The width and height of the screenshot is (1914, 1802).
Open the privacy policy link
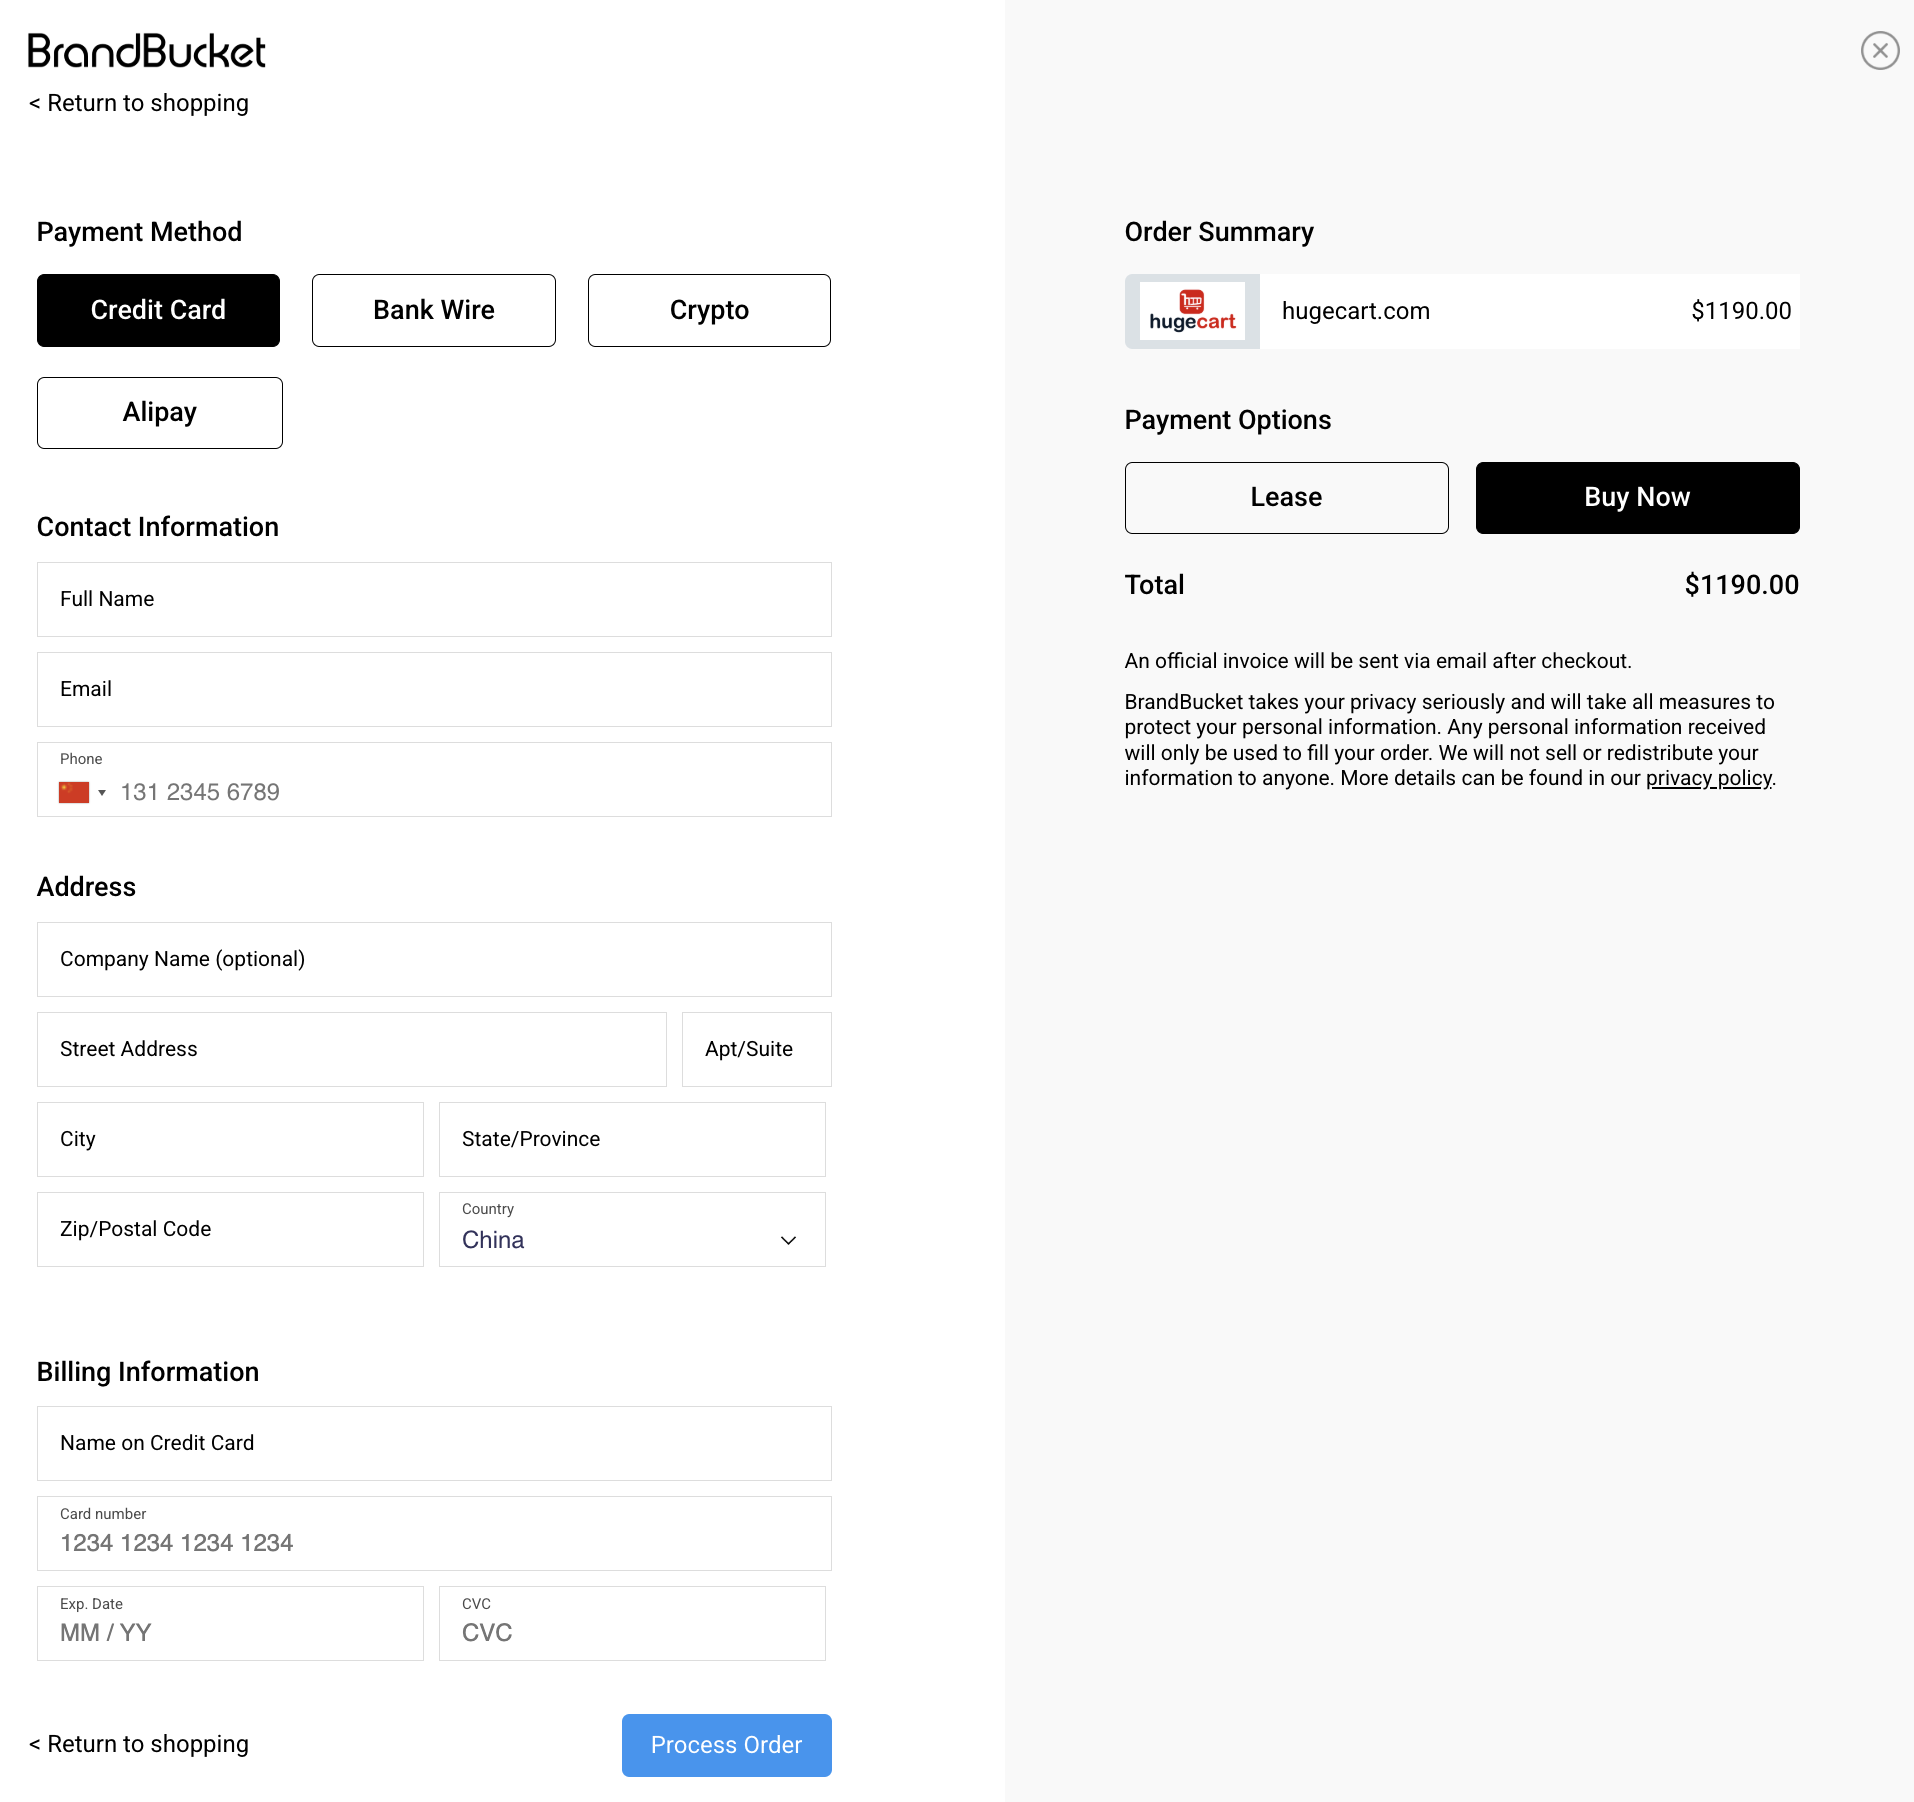click(x=1709, y=778)
